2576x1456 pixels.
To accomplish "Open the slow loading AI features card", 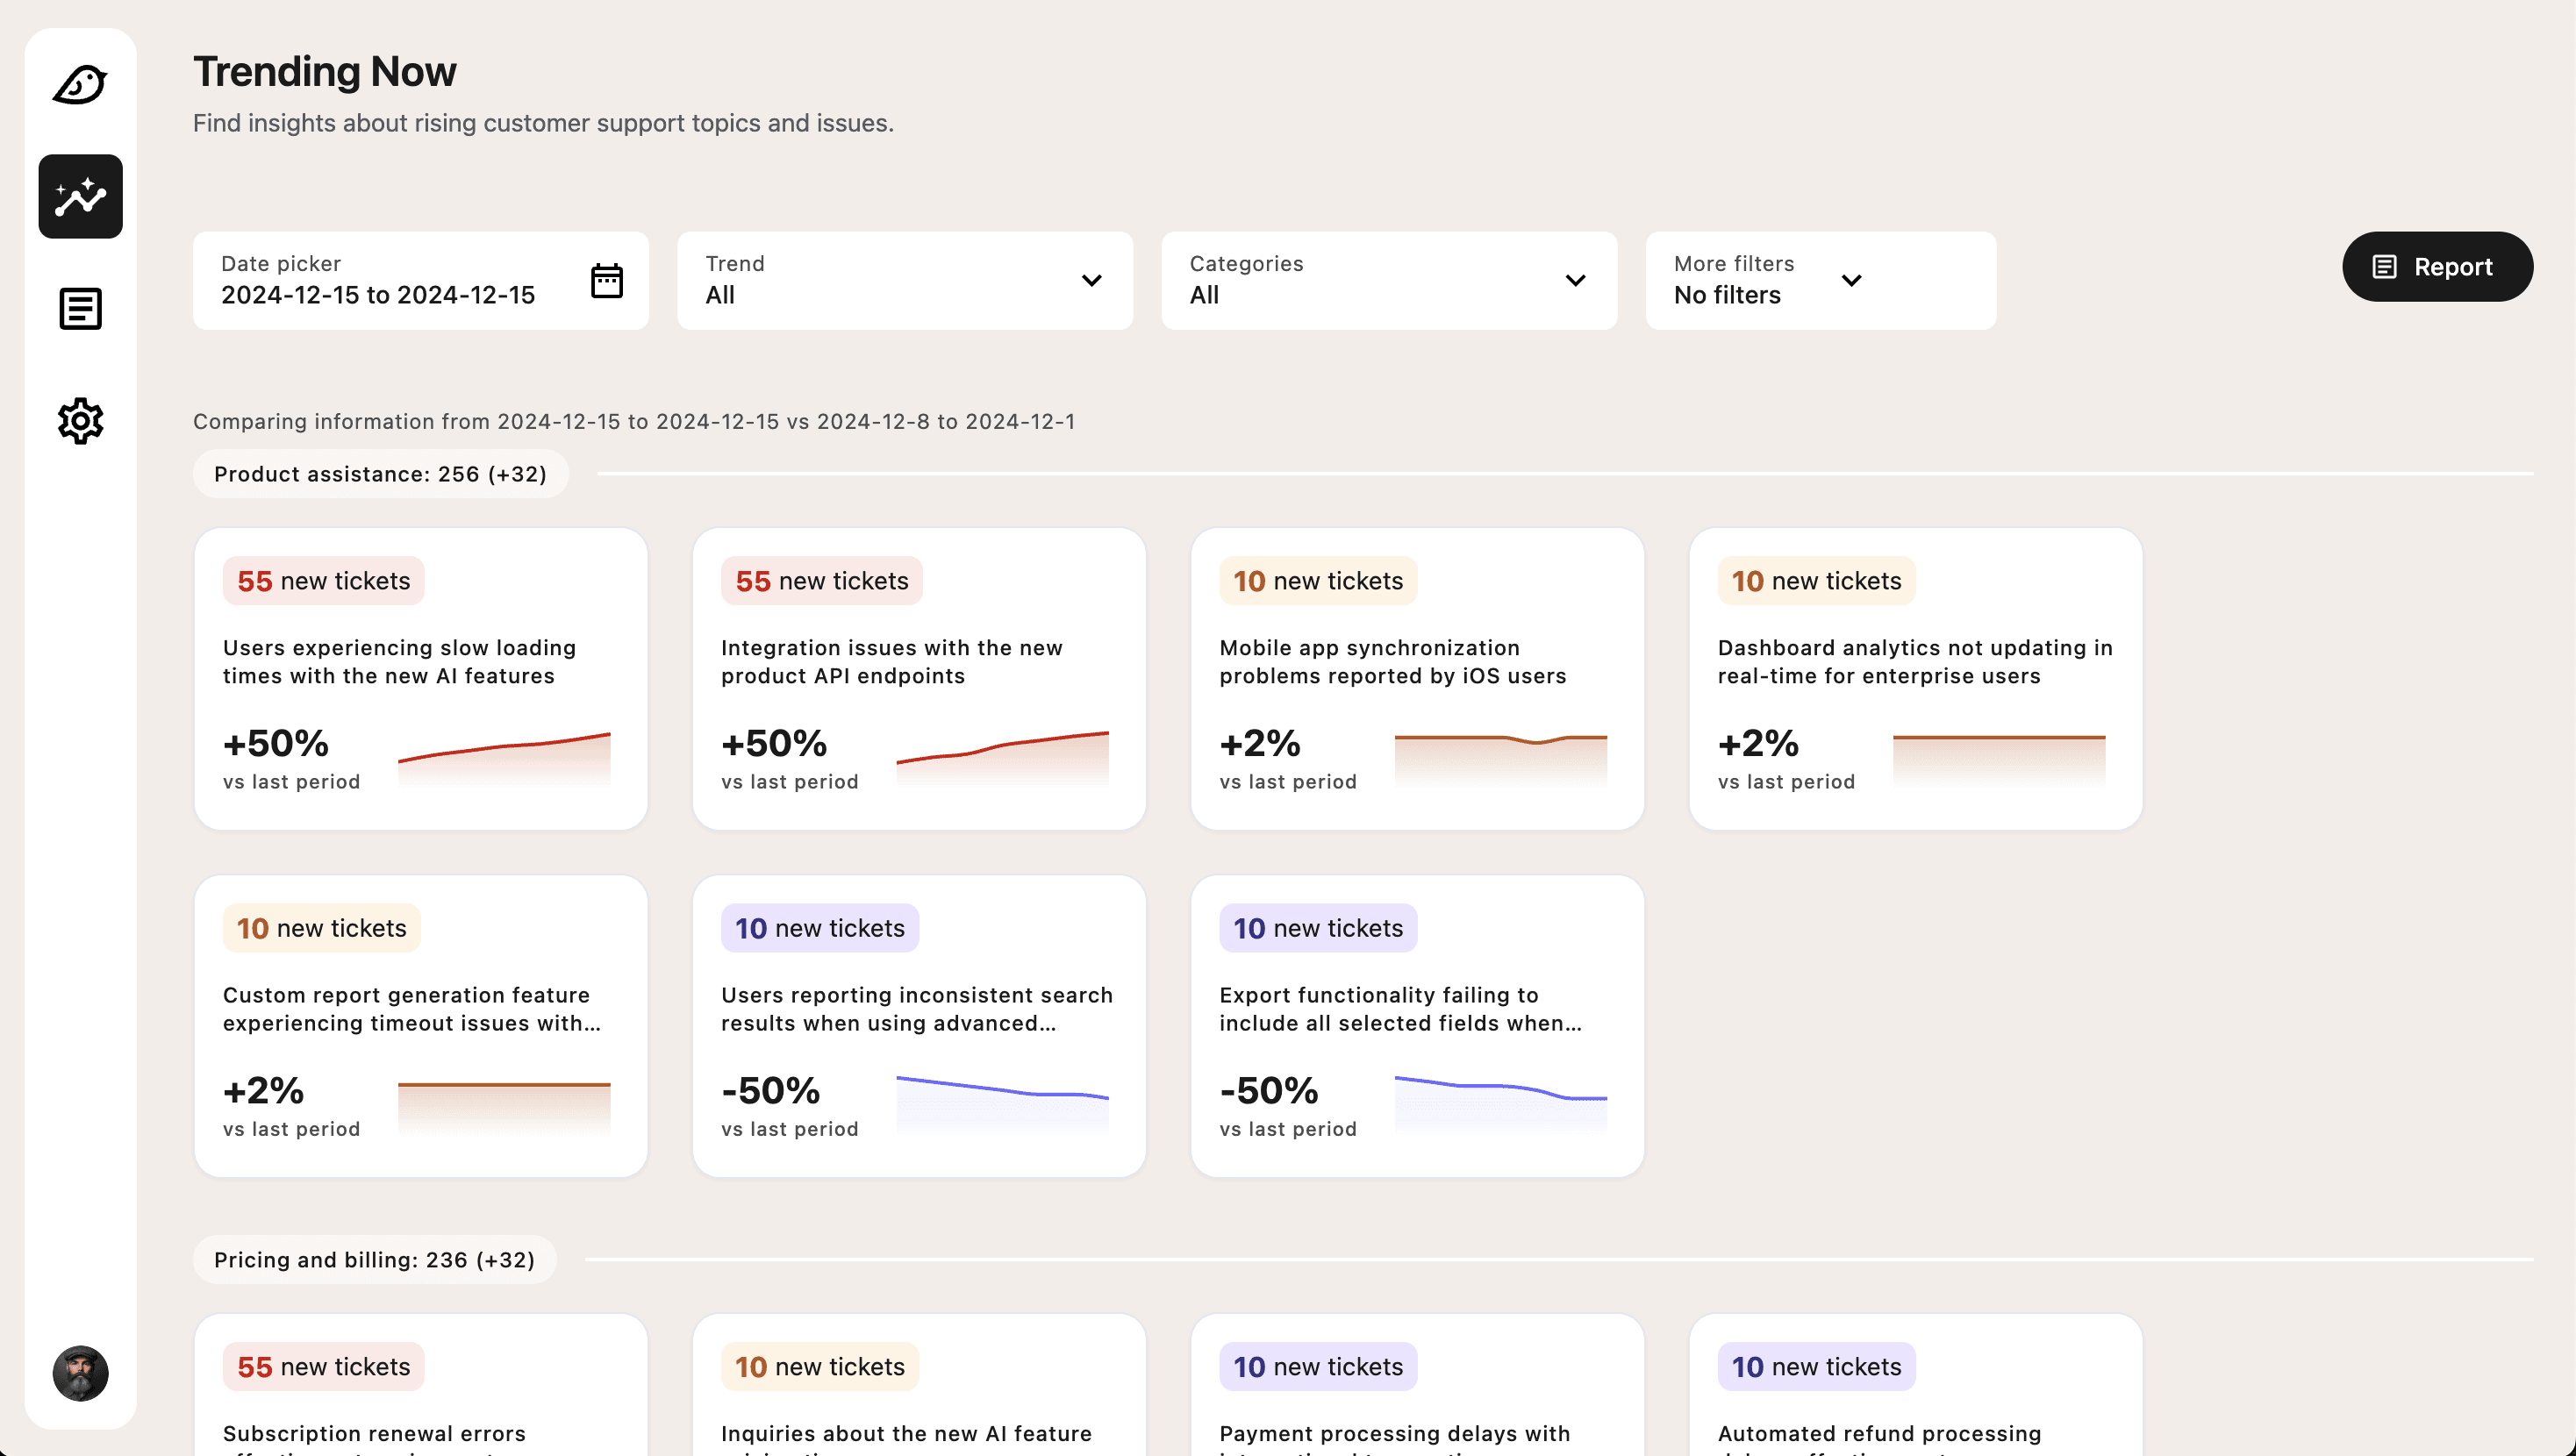I will tap(421, 679).
